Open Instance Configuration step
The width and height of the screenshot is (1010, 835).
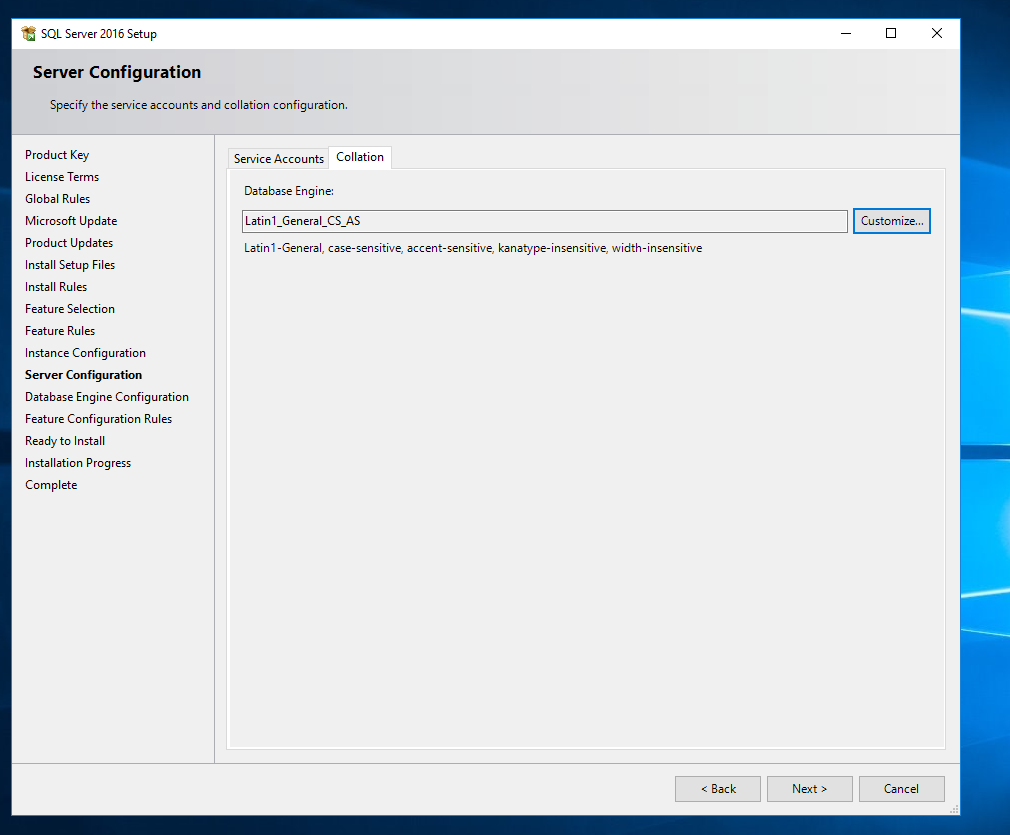(x=85, y=353)
